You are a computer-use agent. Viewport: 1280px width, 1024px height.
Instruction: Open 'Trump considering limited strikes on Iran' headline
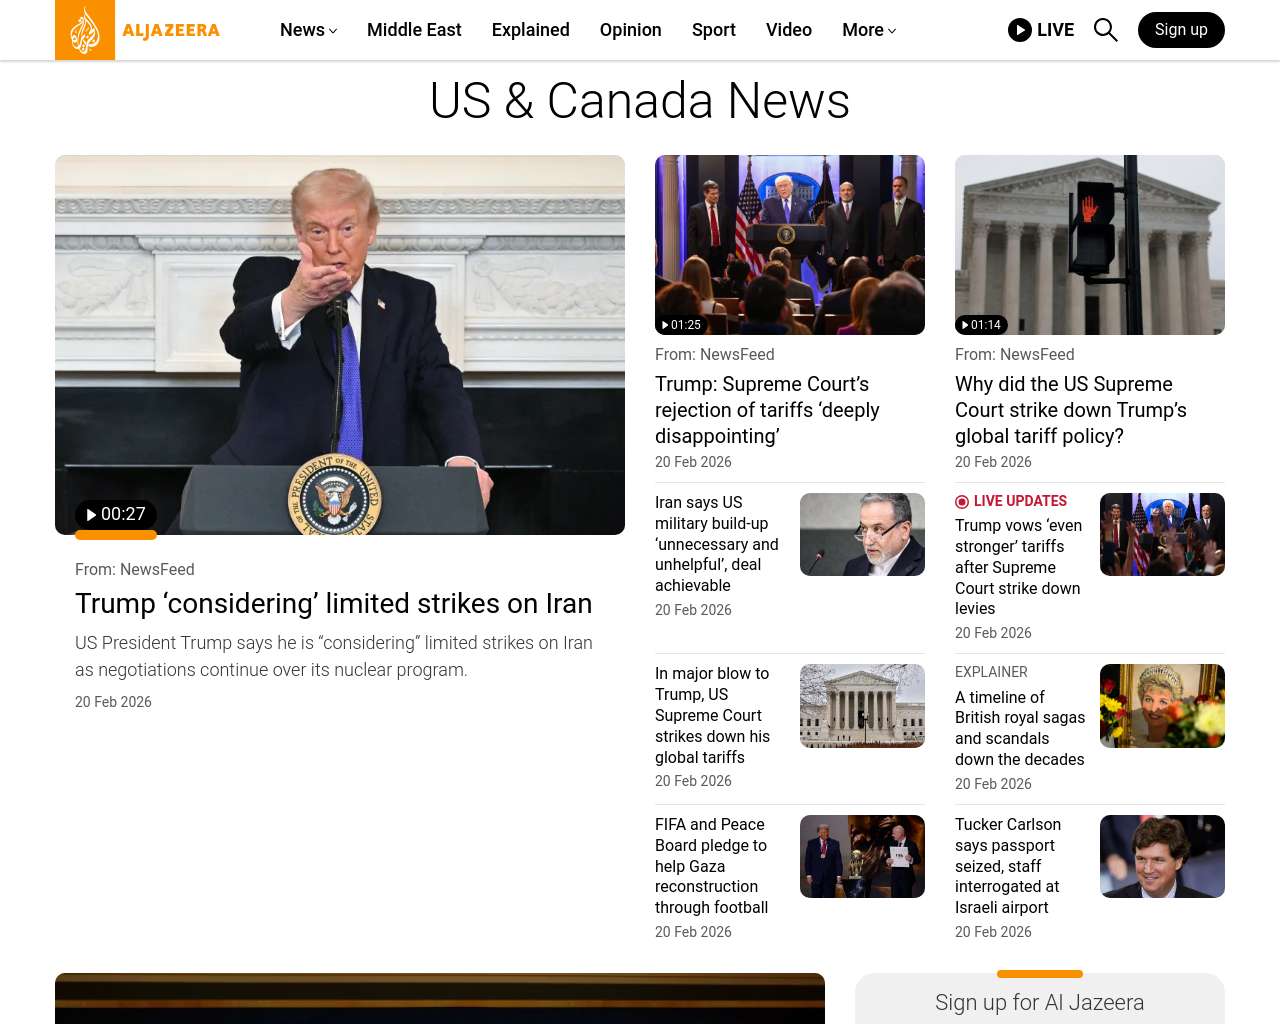coord(333,604)
